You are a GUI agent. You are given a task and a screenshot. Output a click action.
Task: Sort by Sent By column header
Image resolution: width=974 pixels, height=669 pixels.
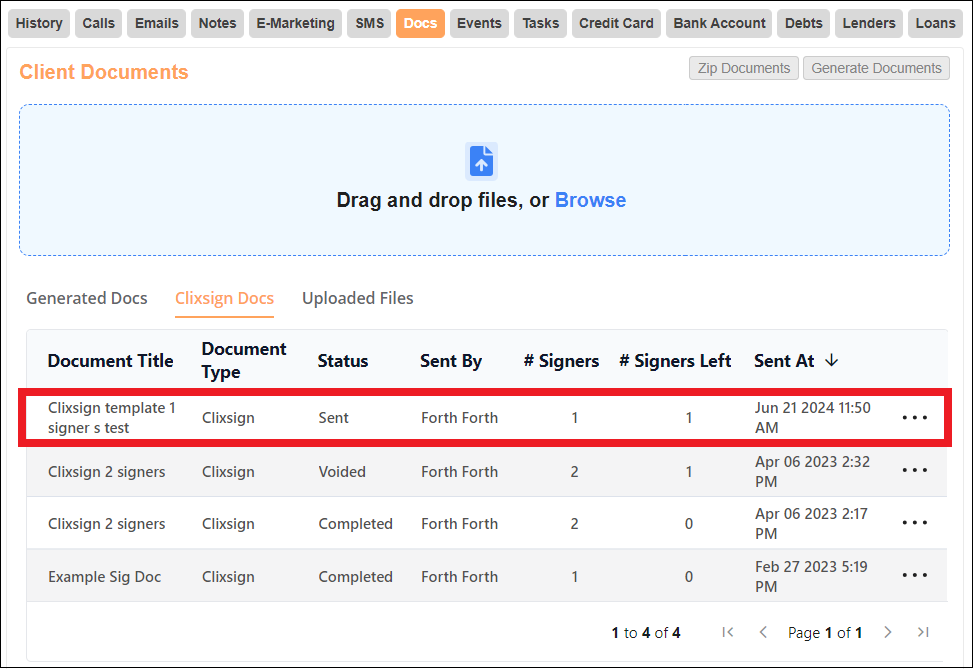click(x=451, y=361)
